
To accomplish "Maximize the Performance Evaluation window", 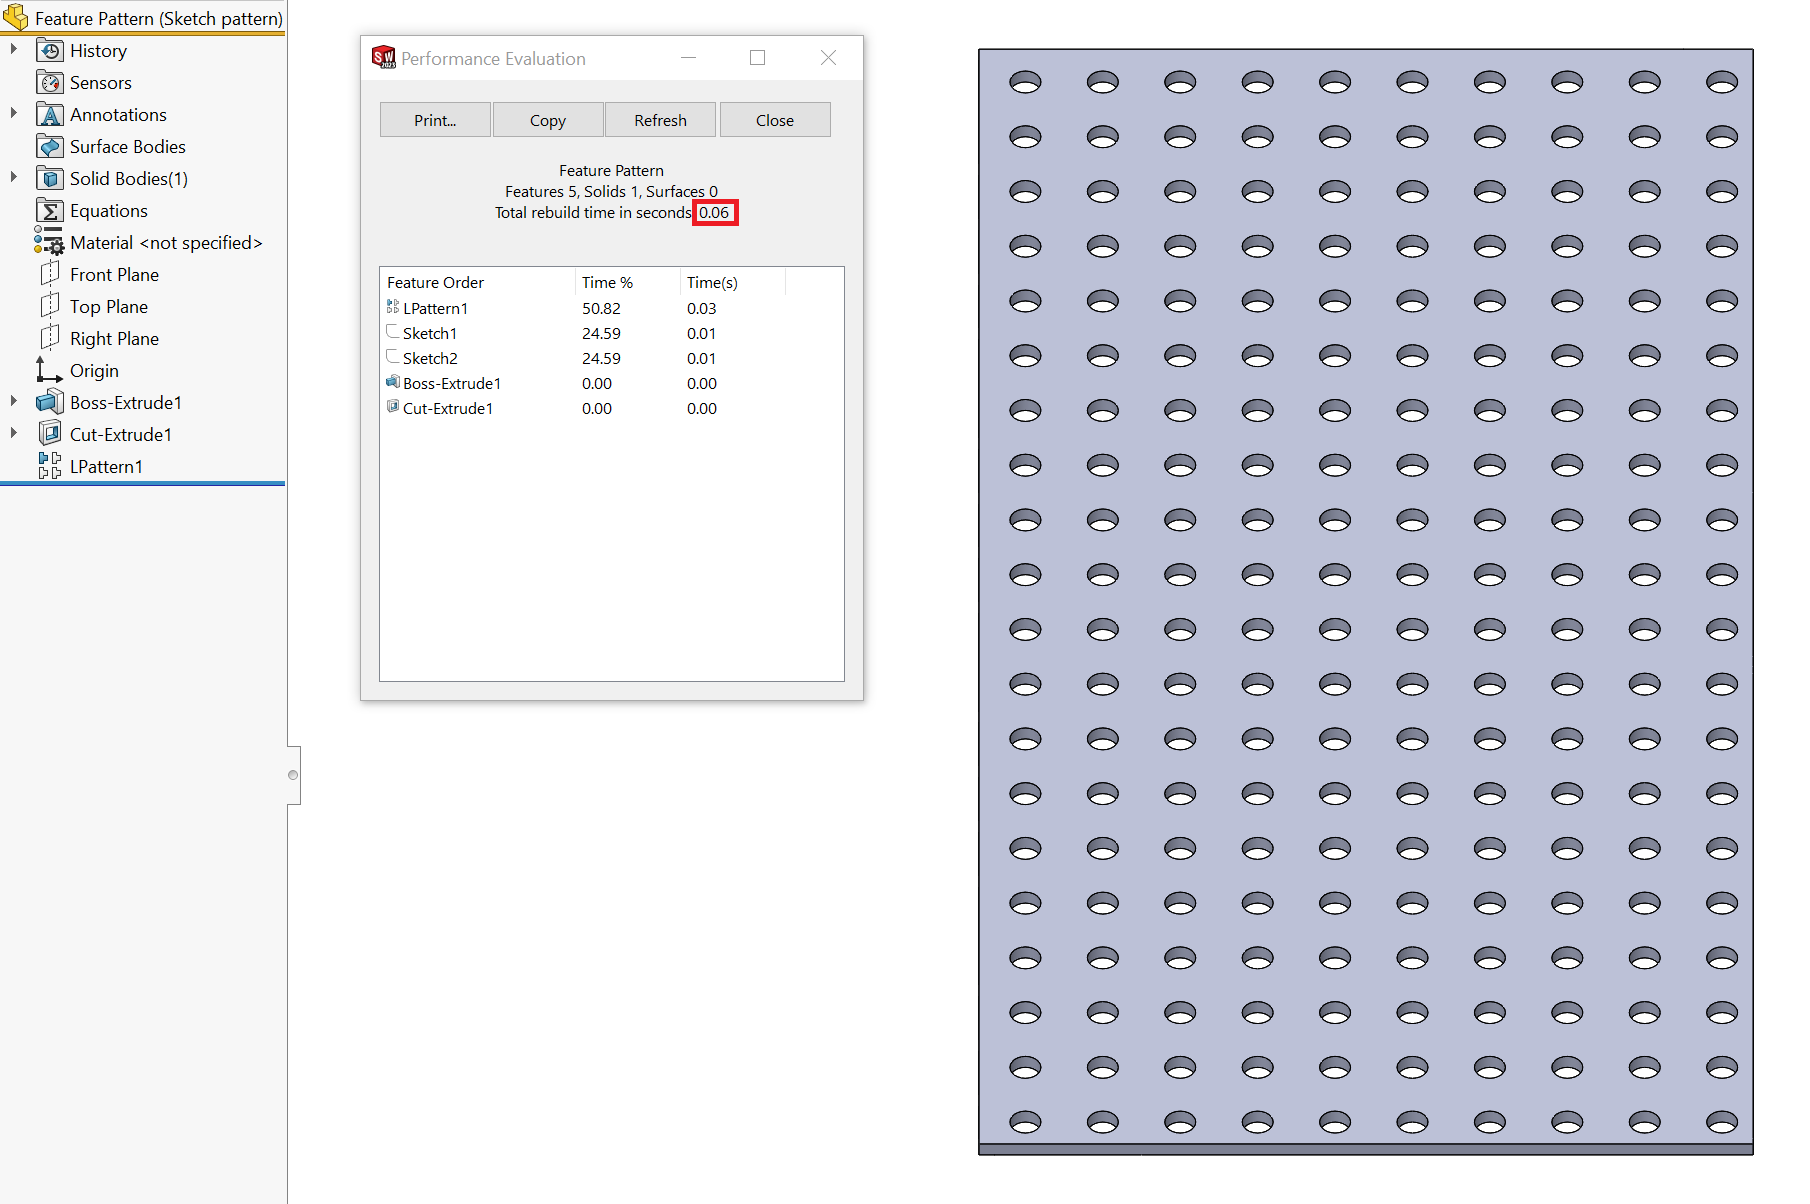I will pos(757,58).
